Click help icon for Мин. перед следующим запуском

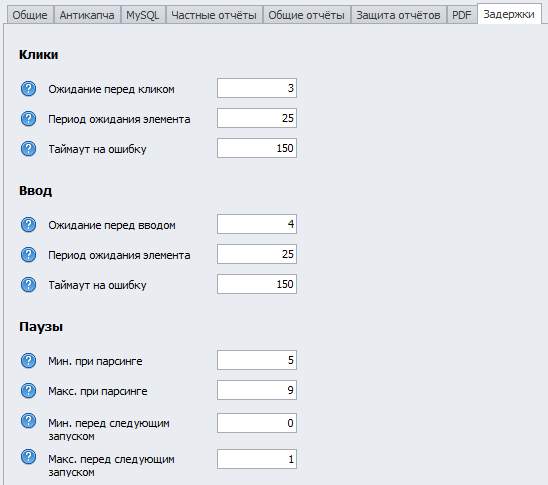click(28, 421)
